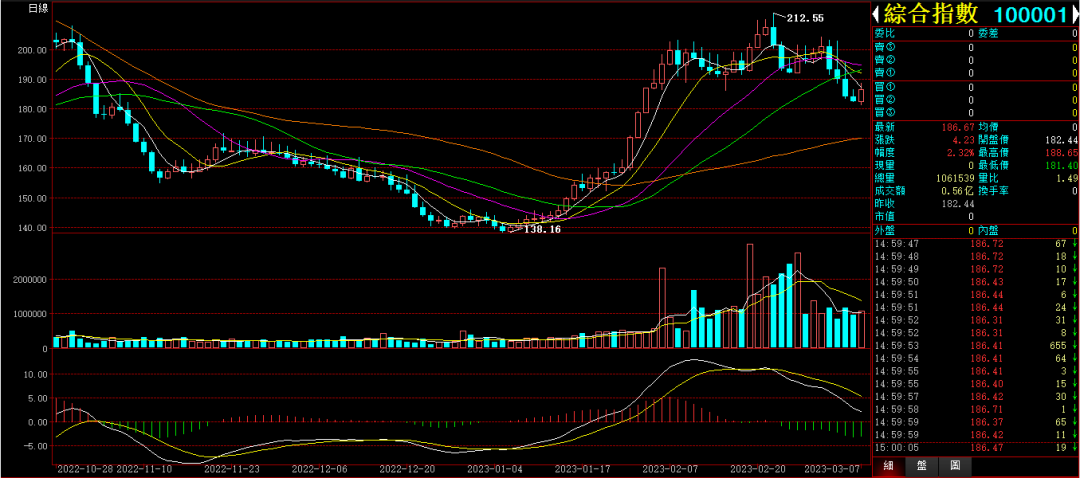Click the 2023-02-07 date on time axis
This screenshot has width=1080, height=478.
tap(667, 467)
